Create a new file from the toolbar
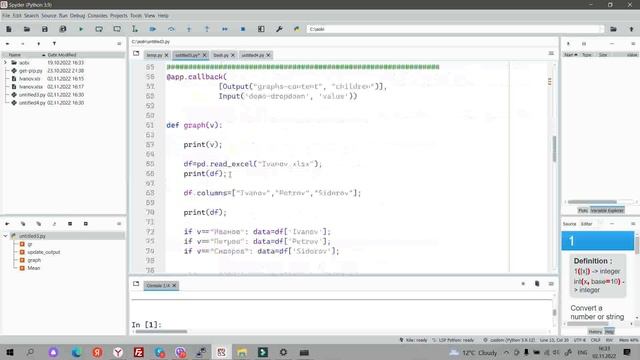This screenshot has height=360, width=640. pyautogui.click(x=9, y=29)
